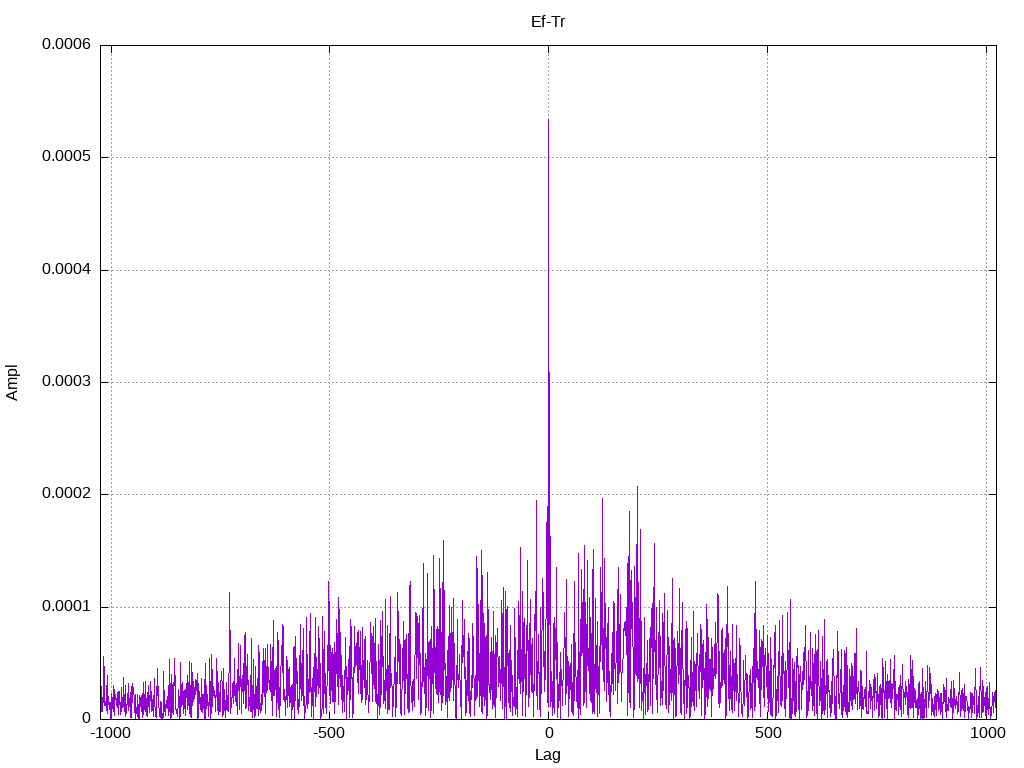This screenshot has height=768, width=1024.
Task: Click the x-axis tick label 1000
Action: (x=987, y=733)
